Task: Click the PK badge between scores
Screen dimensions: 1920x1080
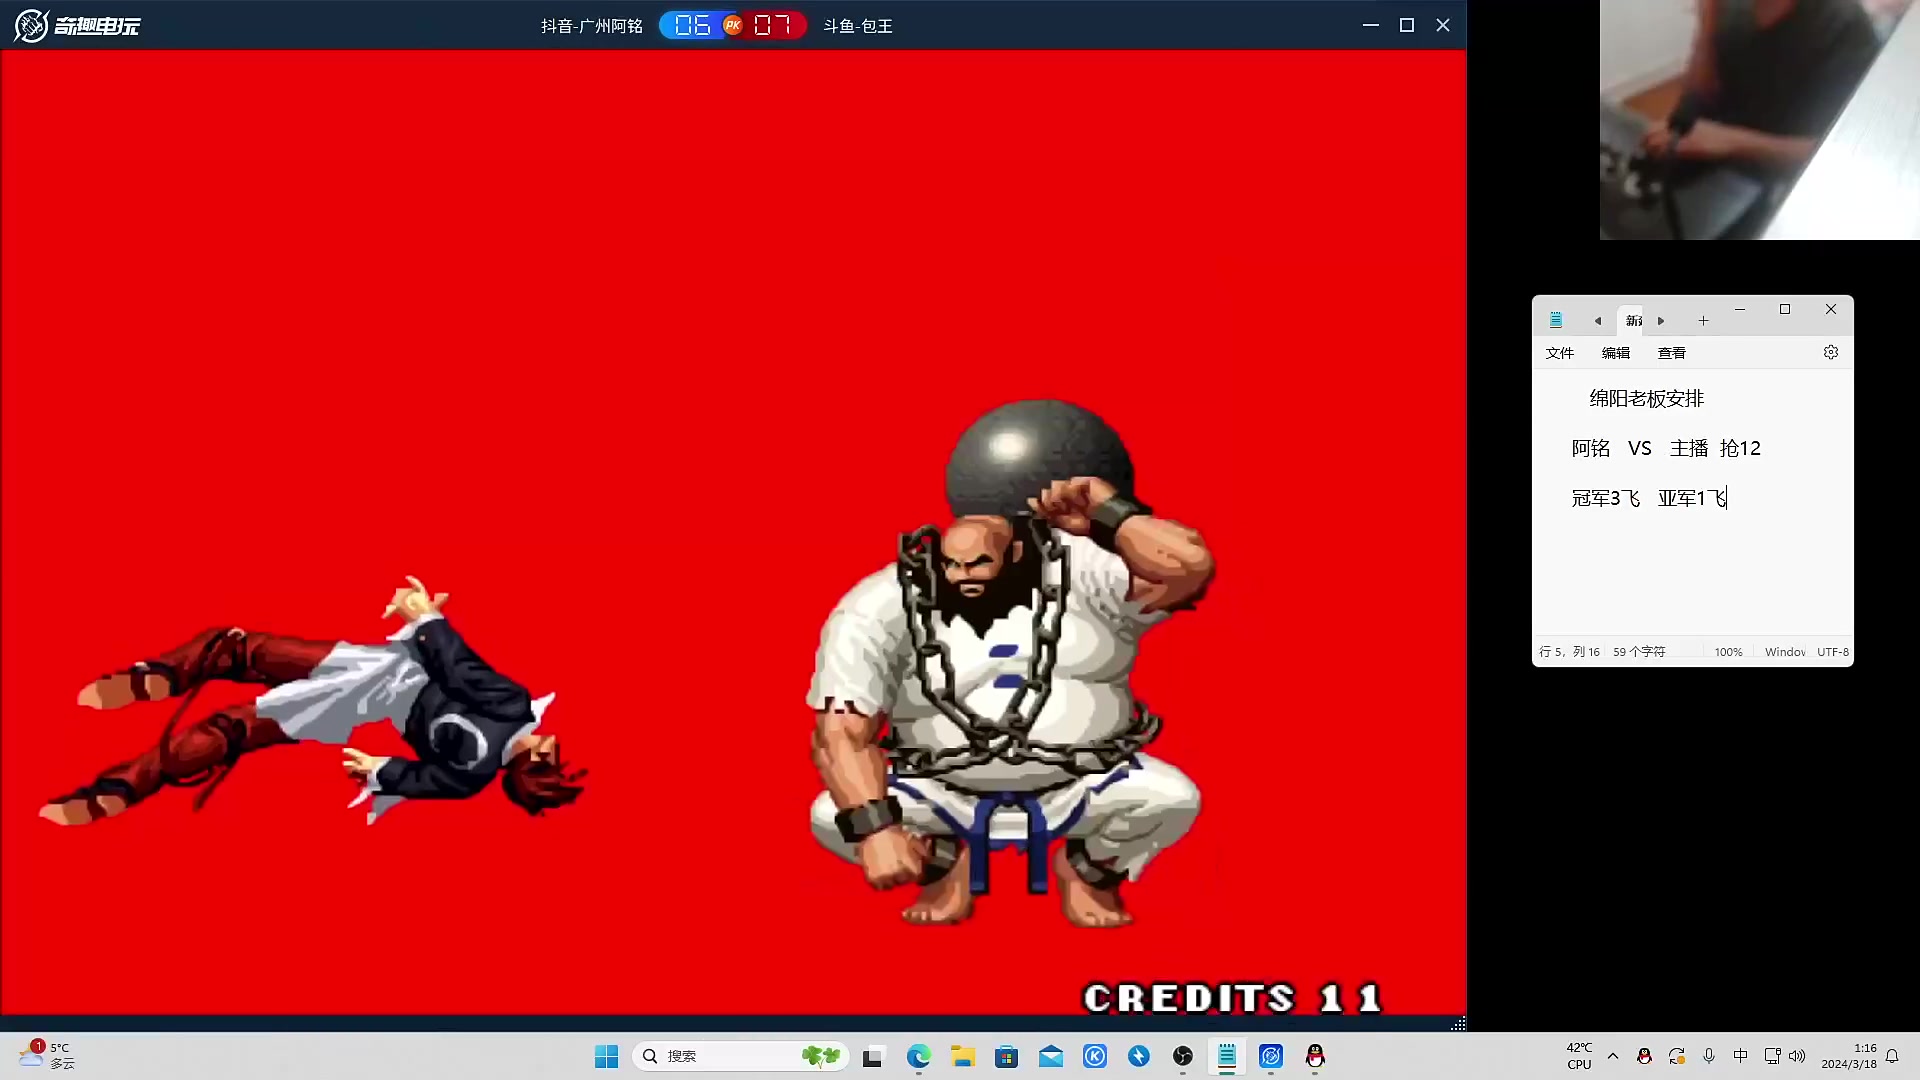Action: pos(733,25)
